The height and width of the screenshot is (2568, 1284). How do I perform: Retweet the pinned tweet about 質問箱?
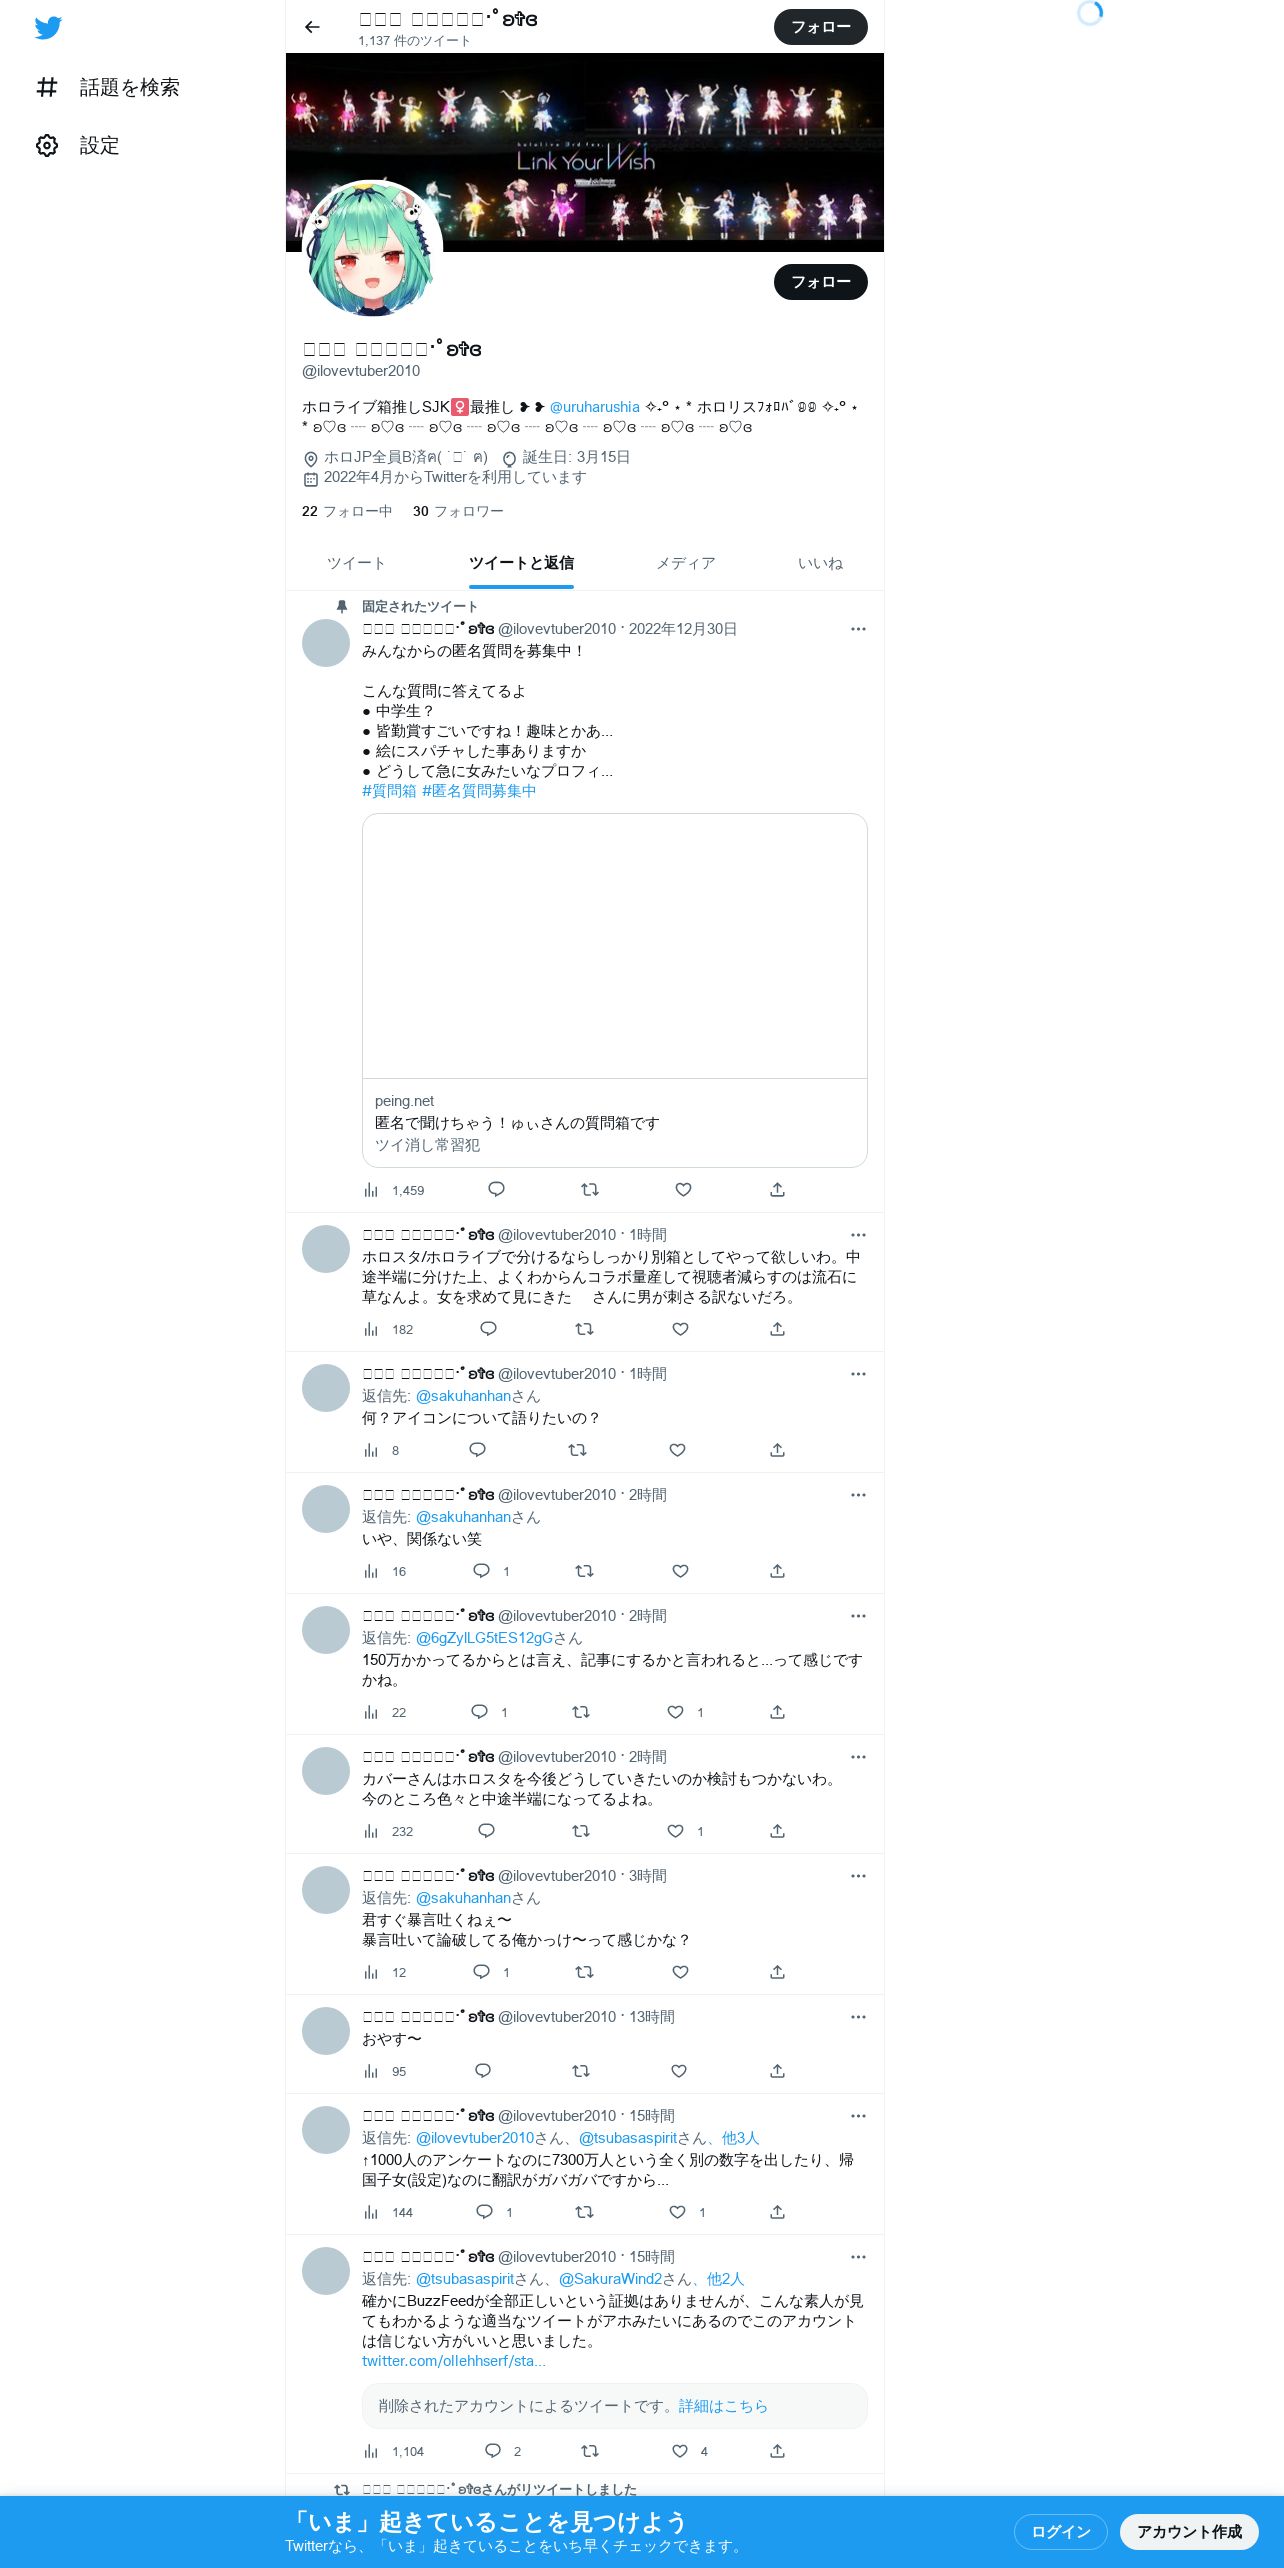[590, 1190]
